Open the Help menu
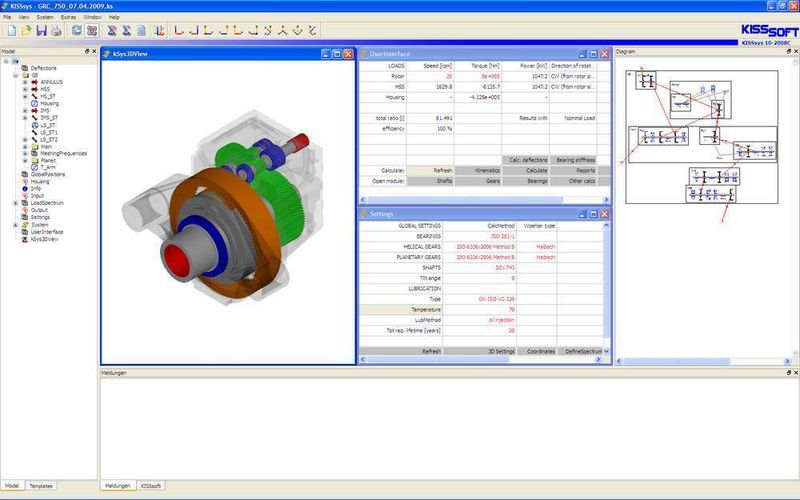 (114, 17)
